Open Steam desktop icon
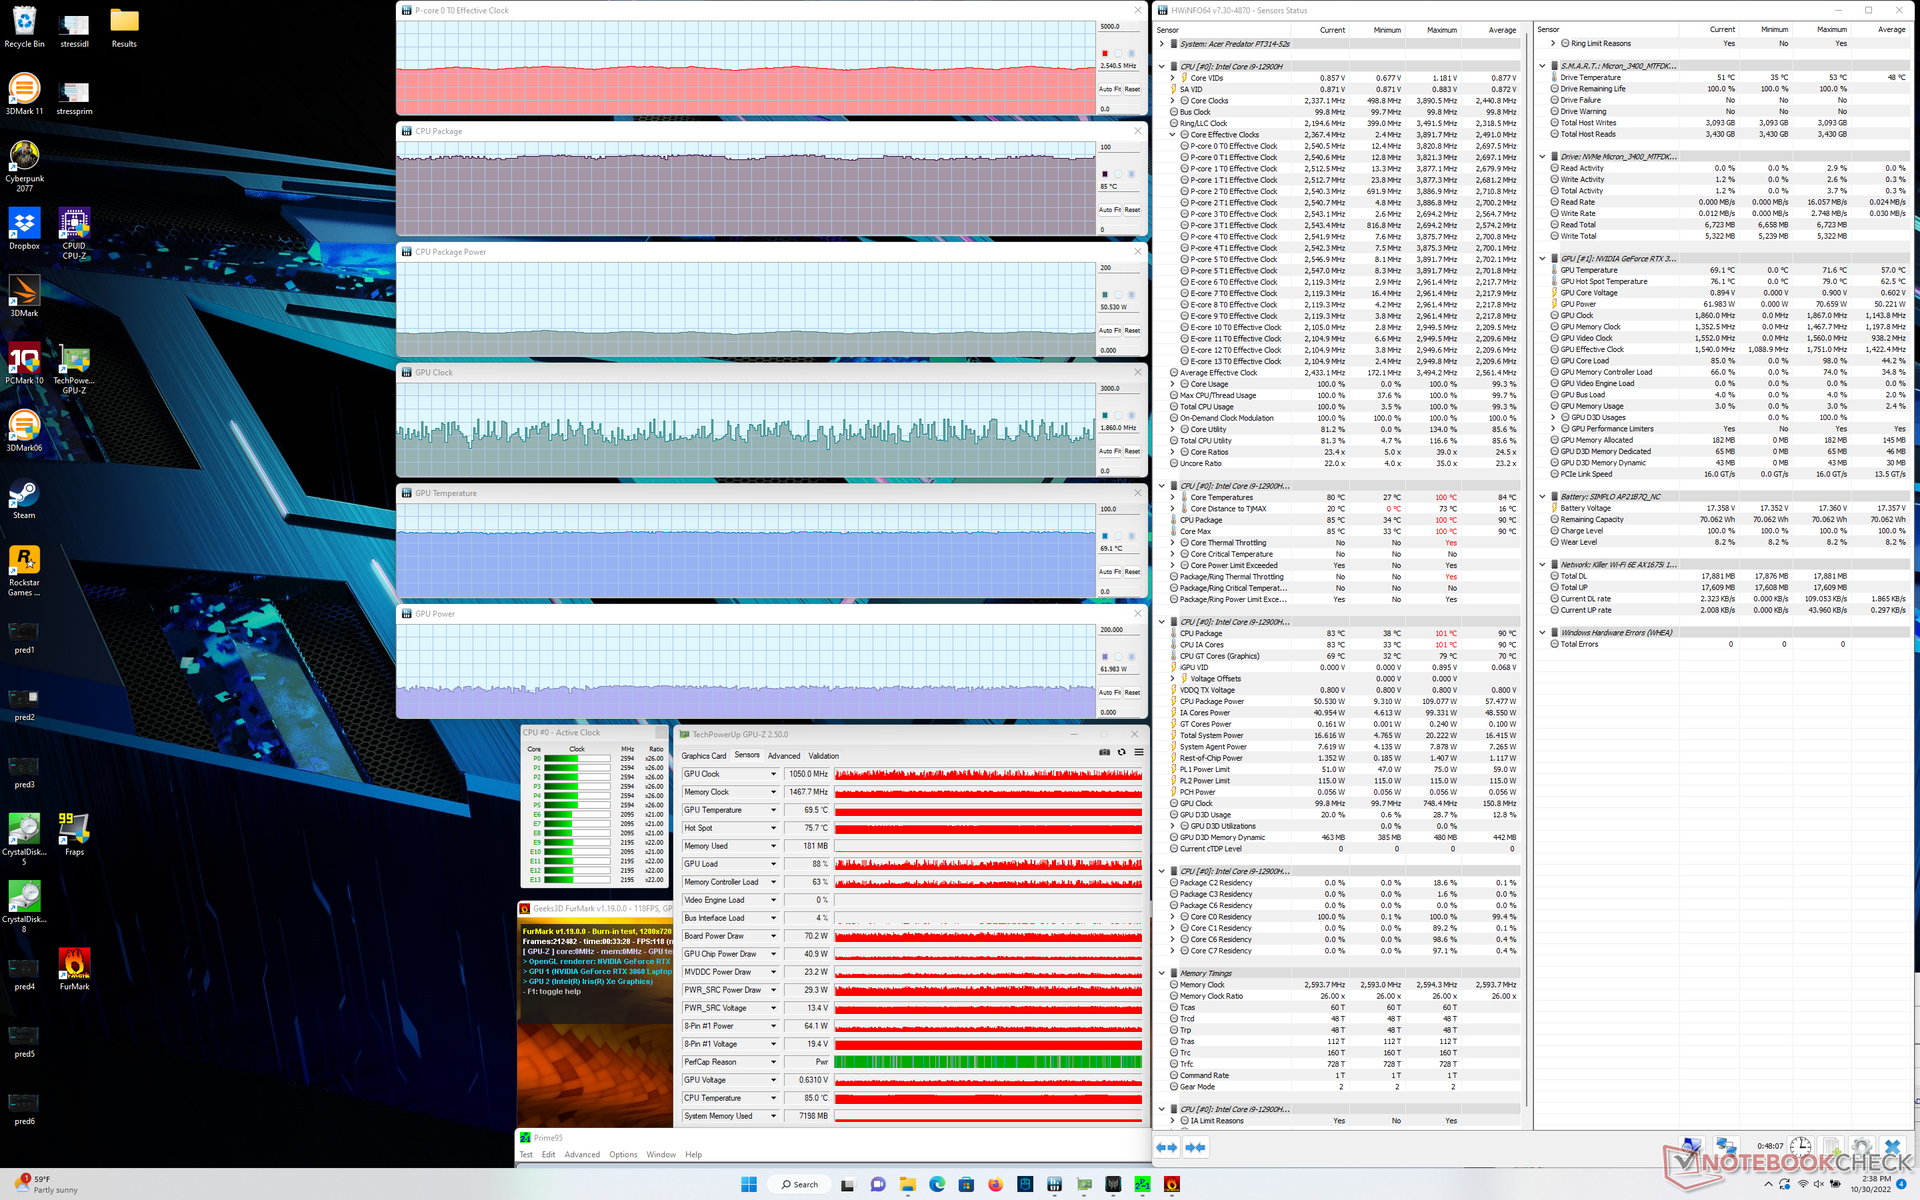This screenshot has width=1920, height=1200. point(24,500)
